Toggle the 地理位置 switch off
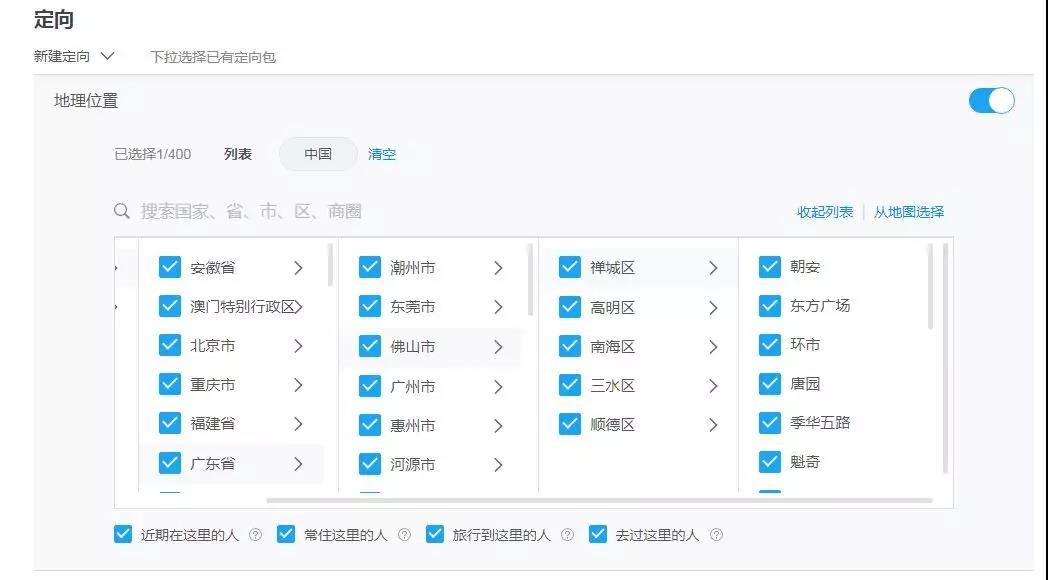 pyautogui.click(x=991, y=101)
